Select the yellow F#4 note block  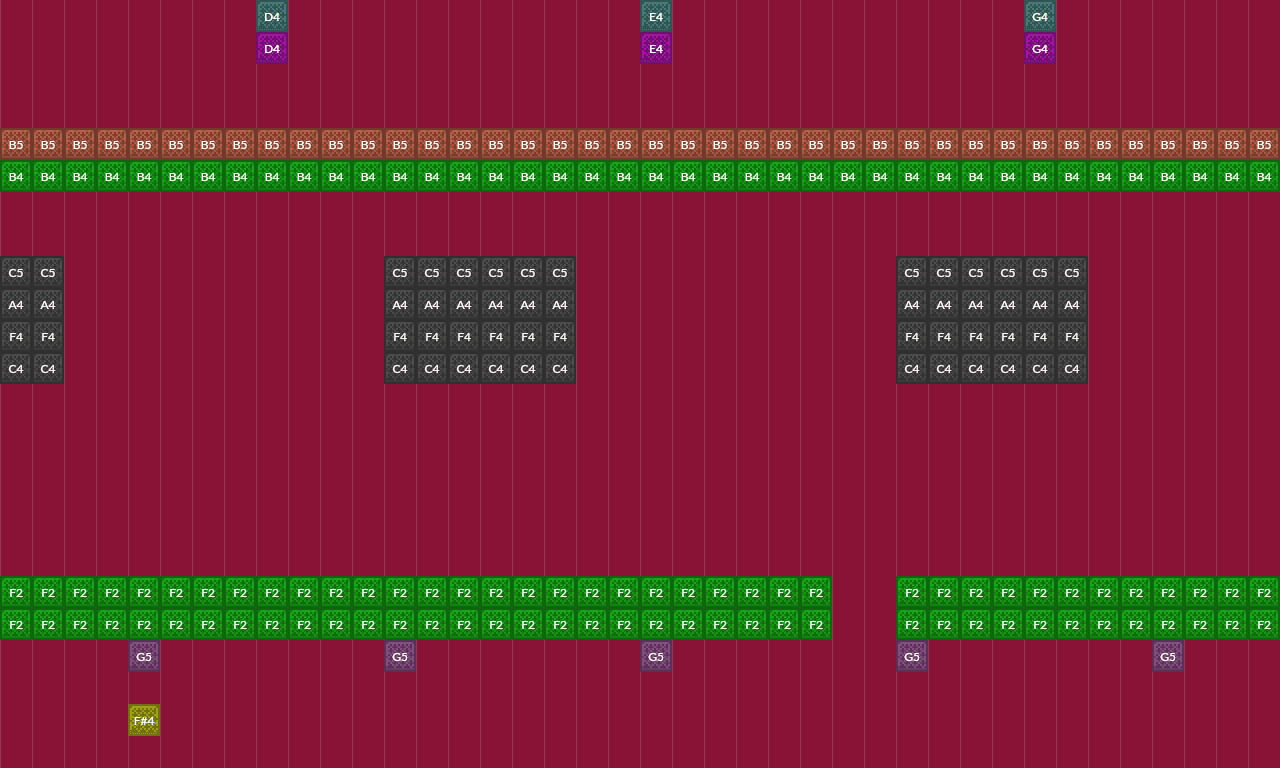coord(144,720)
